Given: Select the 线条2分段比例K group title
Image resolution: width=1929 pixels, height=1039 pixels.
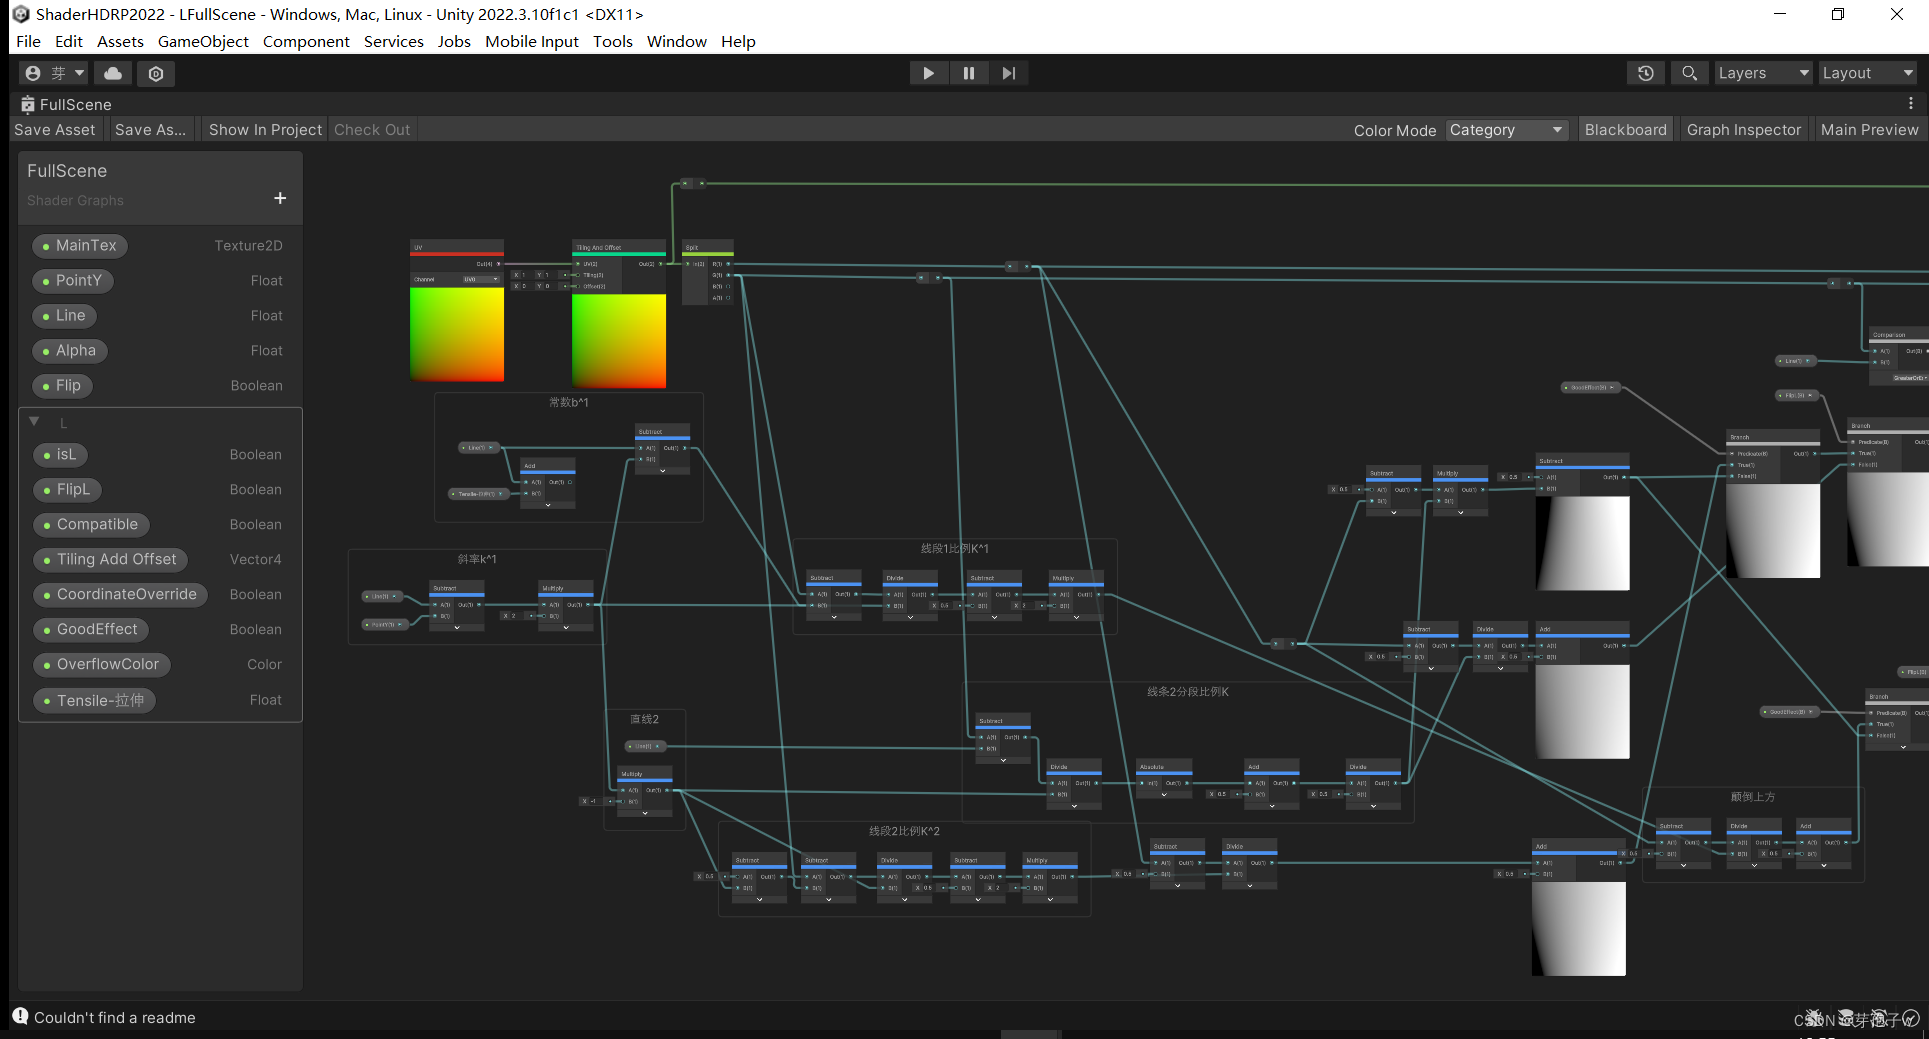Looking at the screenshot, I should 1188,691.
